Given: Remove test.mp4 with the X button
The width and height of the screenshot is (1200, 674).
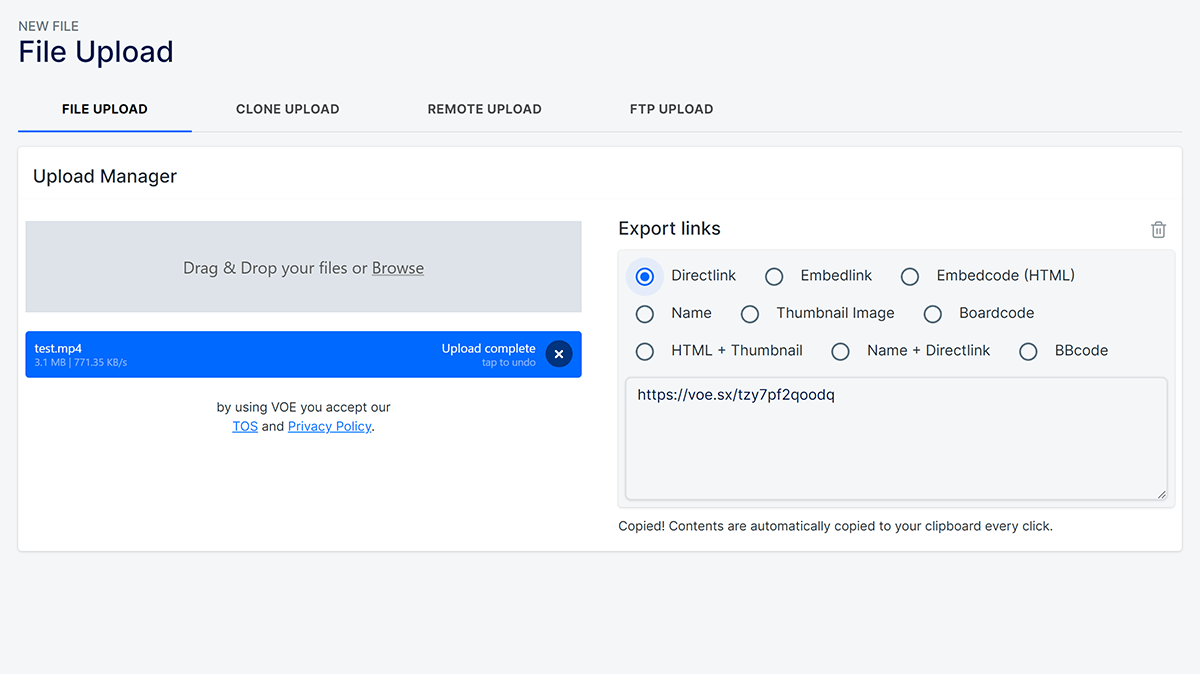Looking at the screenshot, I should click(x=559, y=354).
